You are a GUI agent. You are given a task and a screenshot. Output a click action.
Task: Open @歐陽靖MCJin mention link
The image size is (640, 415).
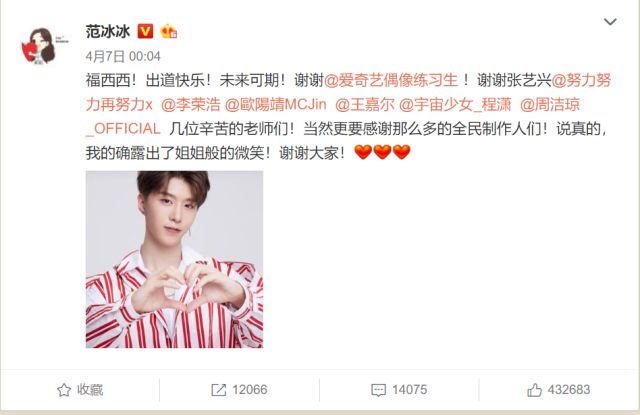tap(276, 105)
